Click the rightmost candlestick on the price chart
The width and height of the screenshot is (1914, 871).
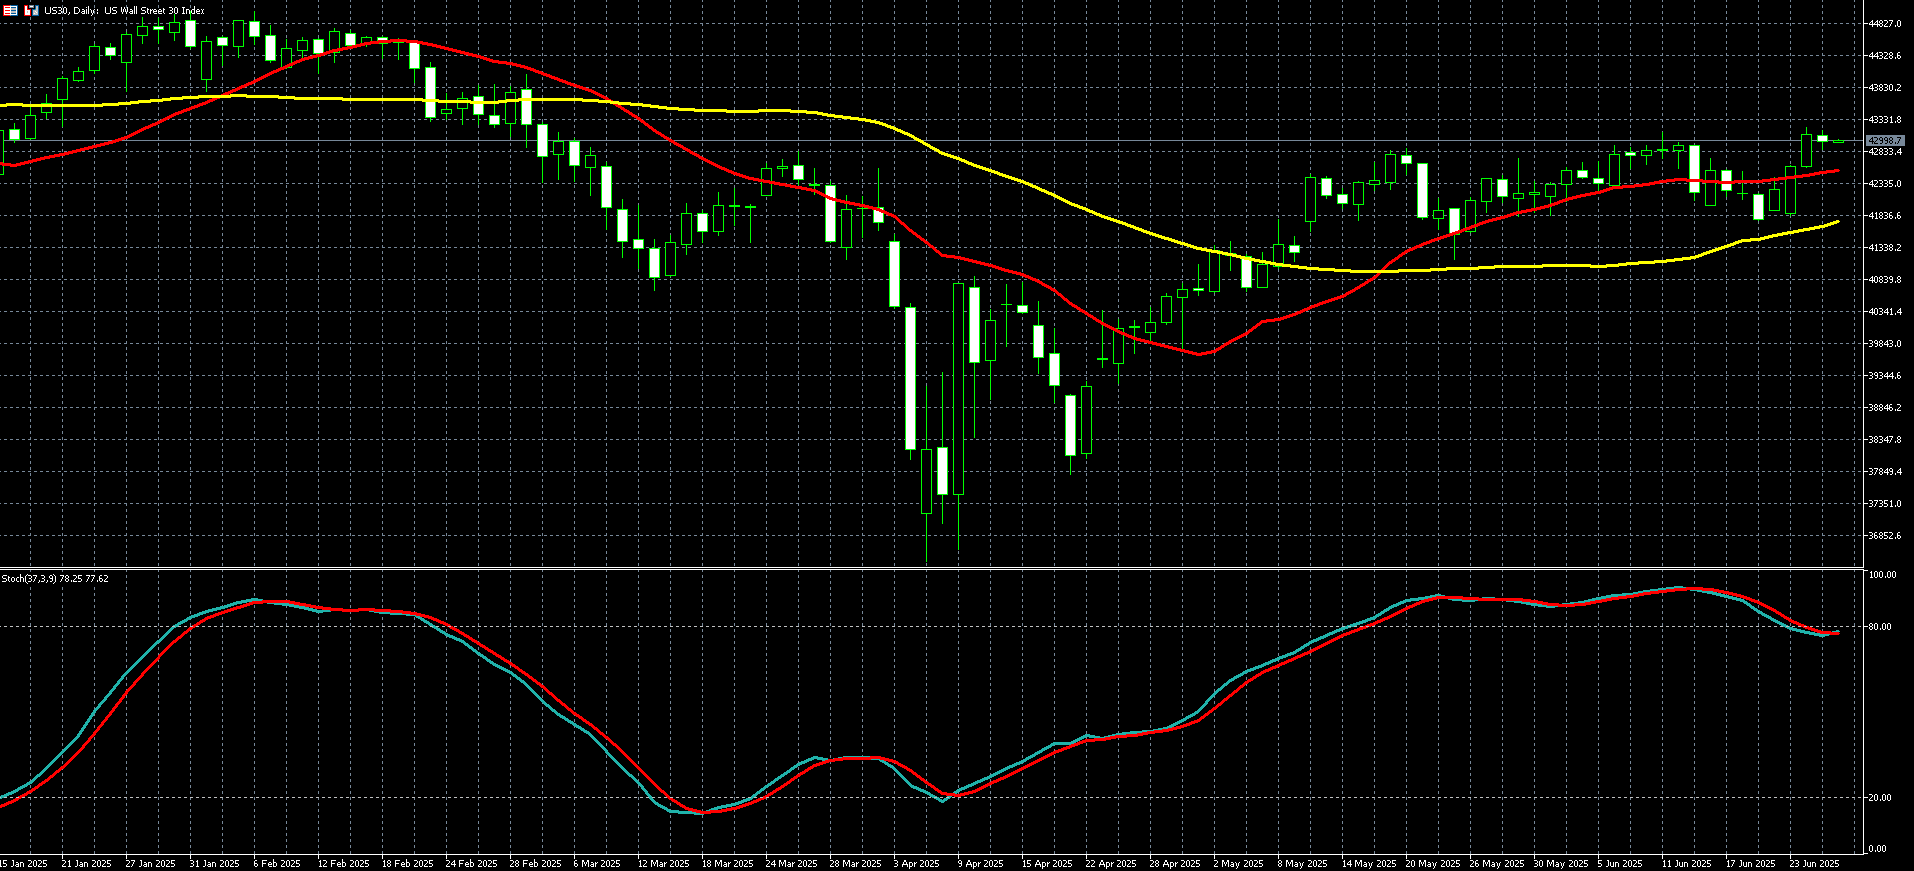[x=1838, y=142]
